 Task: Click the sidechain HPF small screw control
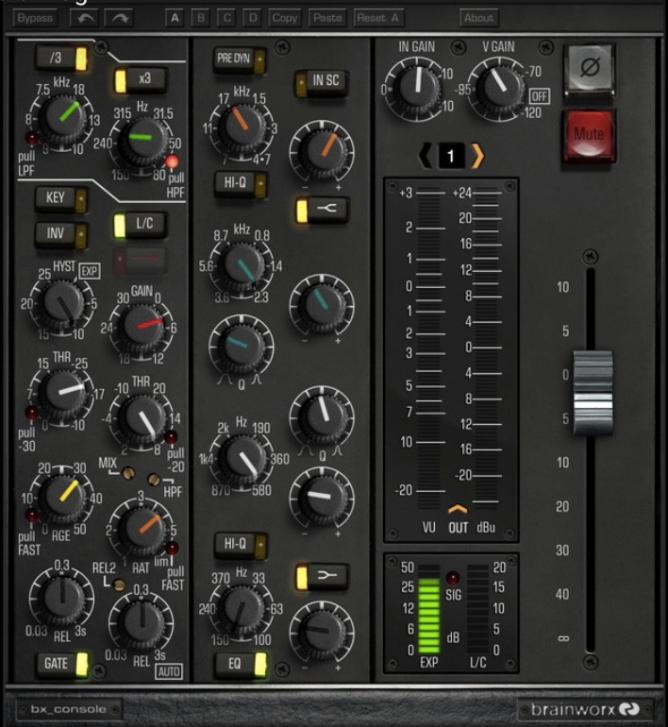tap(154, 479)
